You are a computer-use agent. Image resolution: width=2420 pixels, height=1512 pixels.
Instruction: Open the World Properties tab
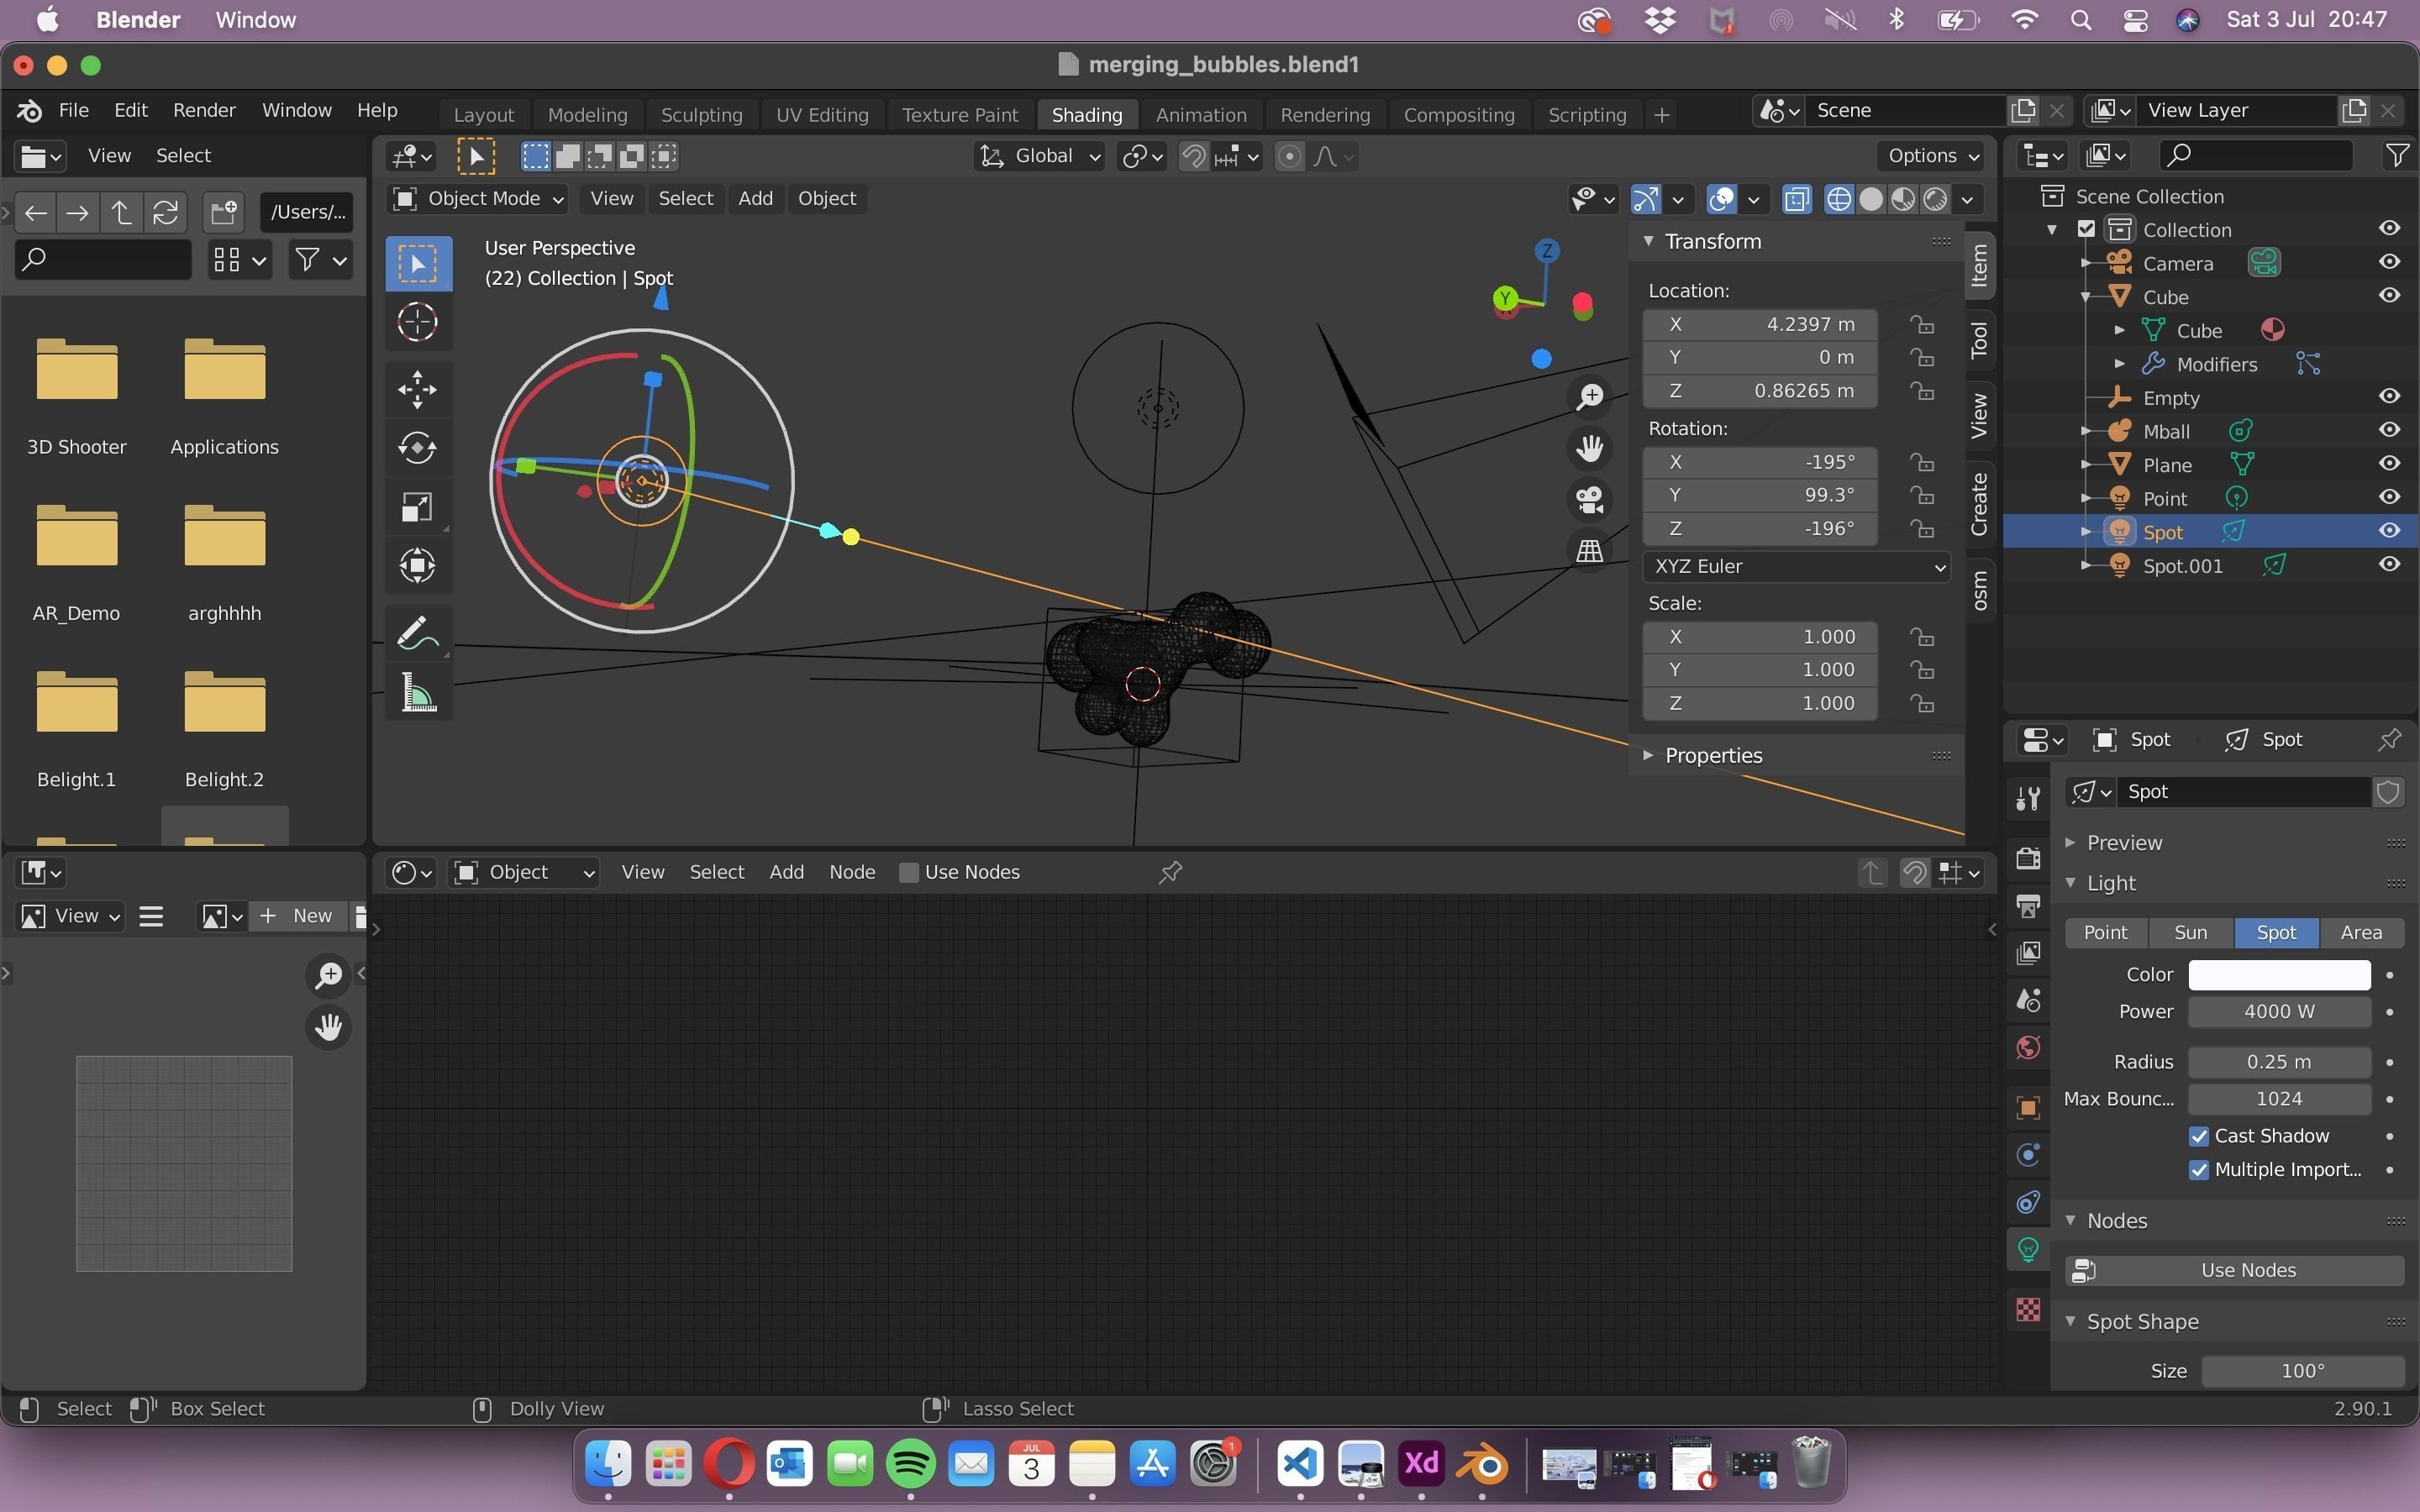2028,1047
